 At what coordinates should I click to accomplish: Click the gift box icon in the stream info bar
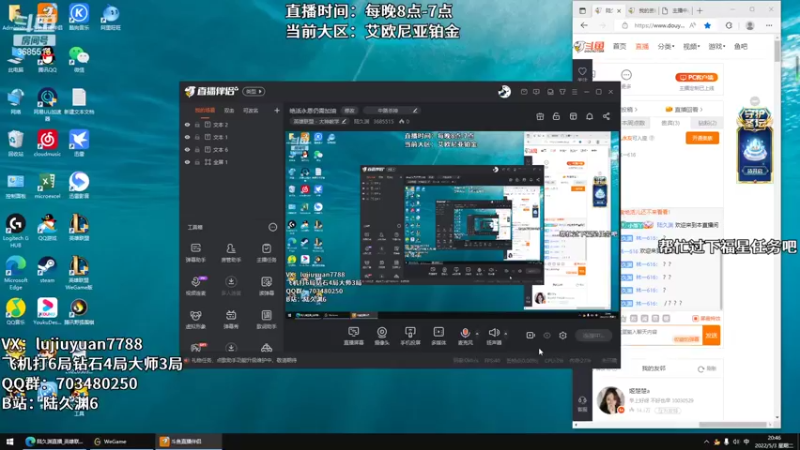pyautogui.click(x=540, y=116)
